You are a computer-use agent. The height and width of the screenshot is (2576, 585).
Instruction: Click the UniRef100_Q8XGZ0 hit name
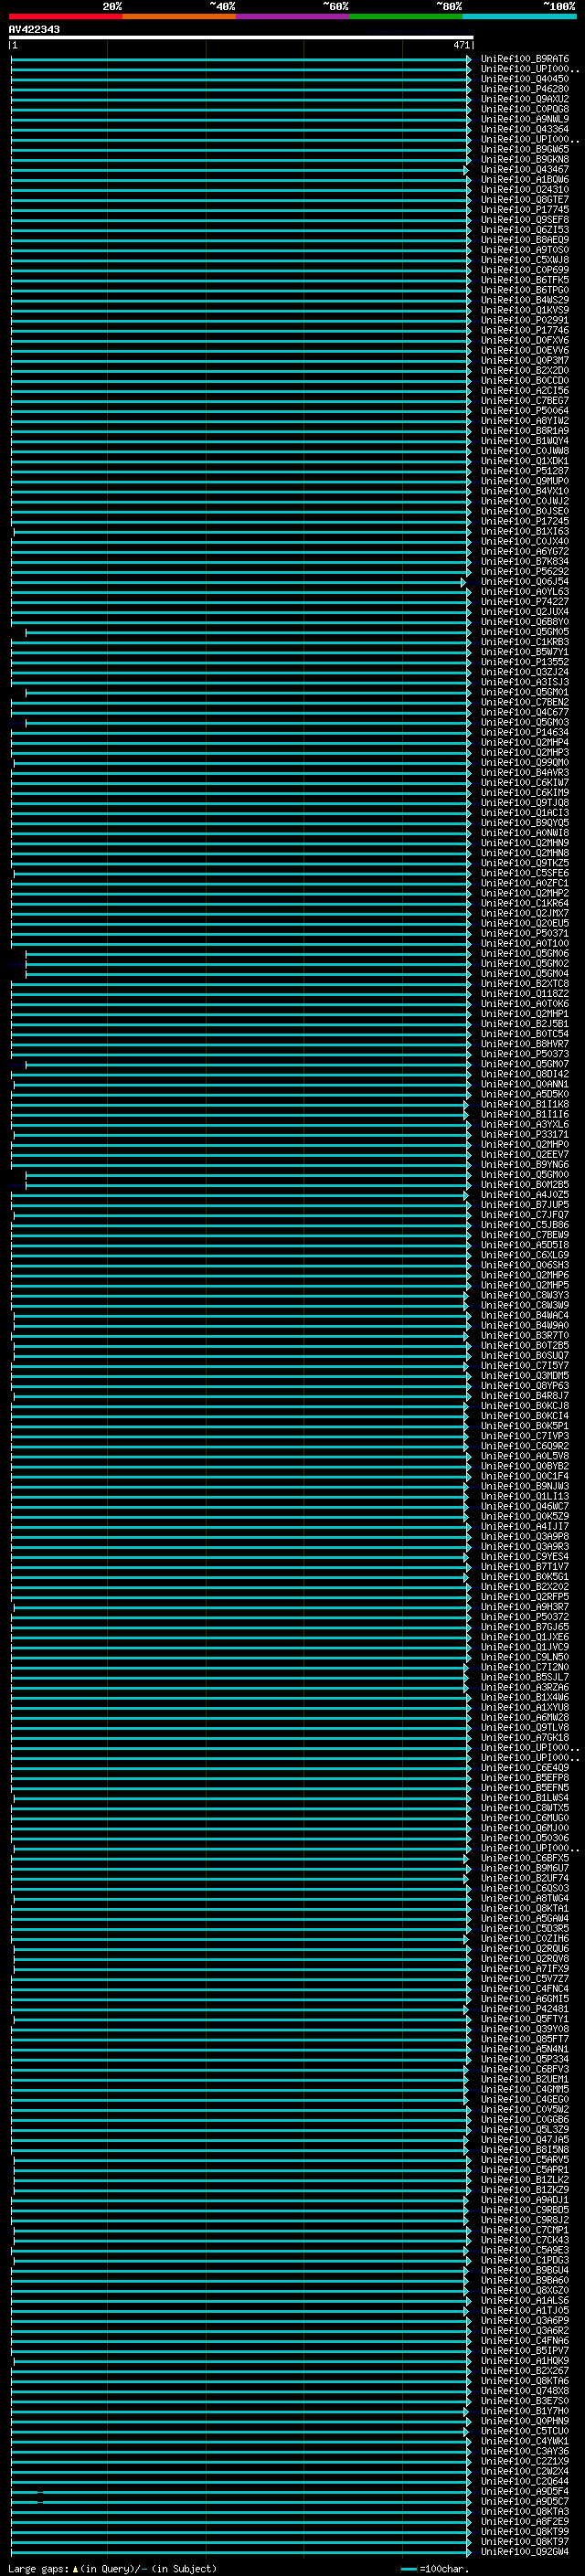pyautogui.click(x=525, y=2291)
